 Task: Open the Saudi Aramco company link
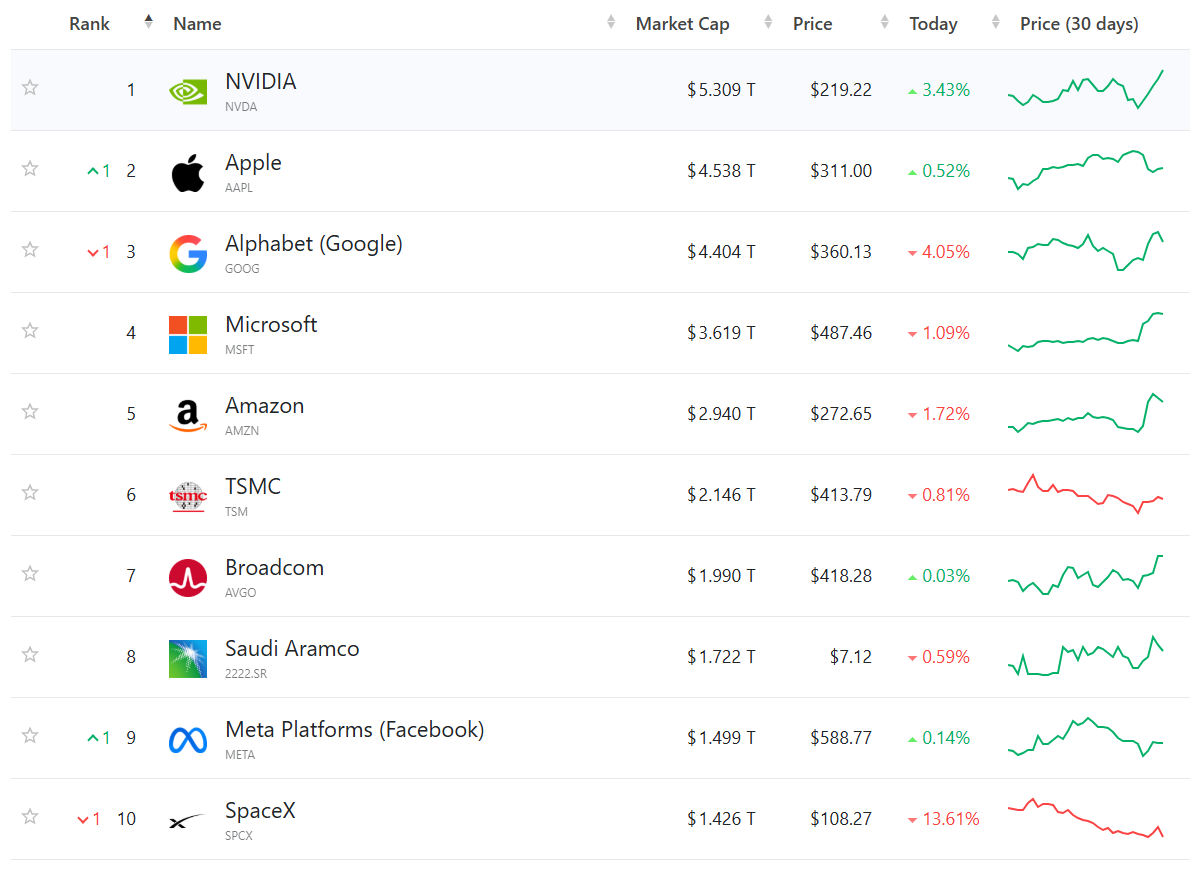[291, 649]
